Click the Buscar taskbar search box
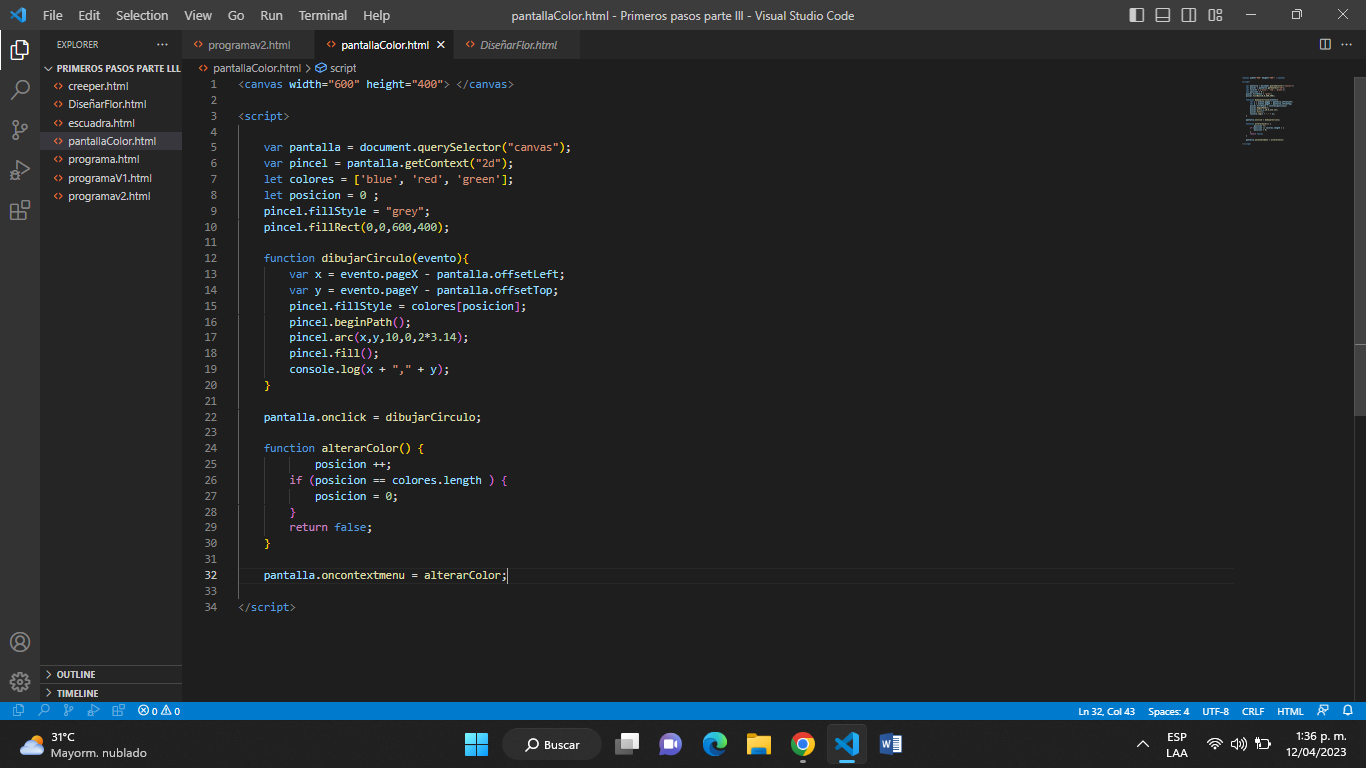Viewport: 1366px width, 768px height. 552,745
